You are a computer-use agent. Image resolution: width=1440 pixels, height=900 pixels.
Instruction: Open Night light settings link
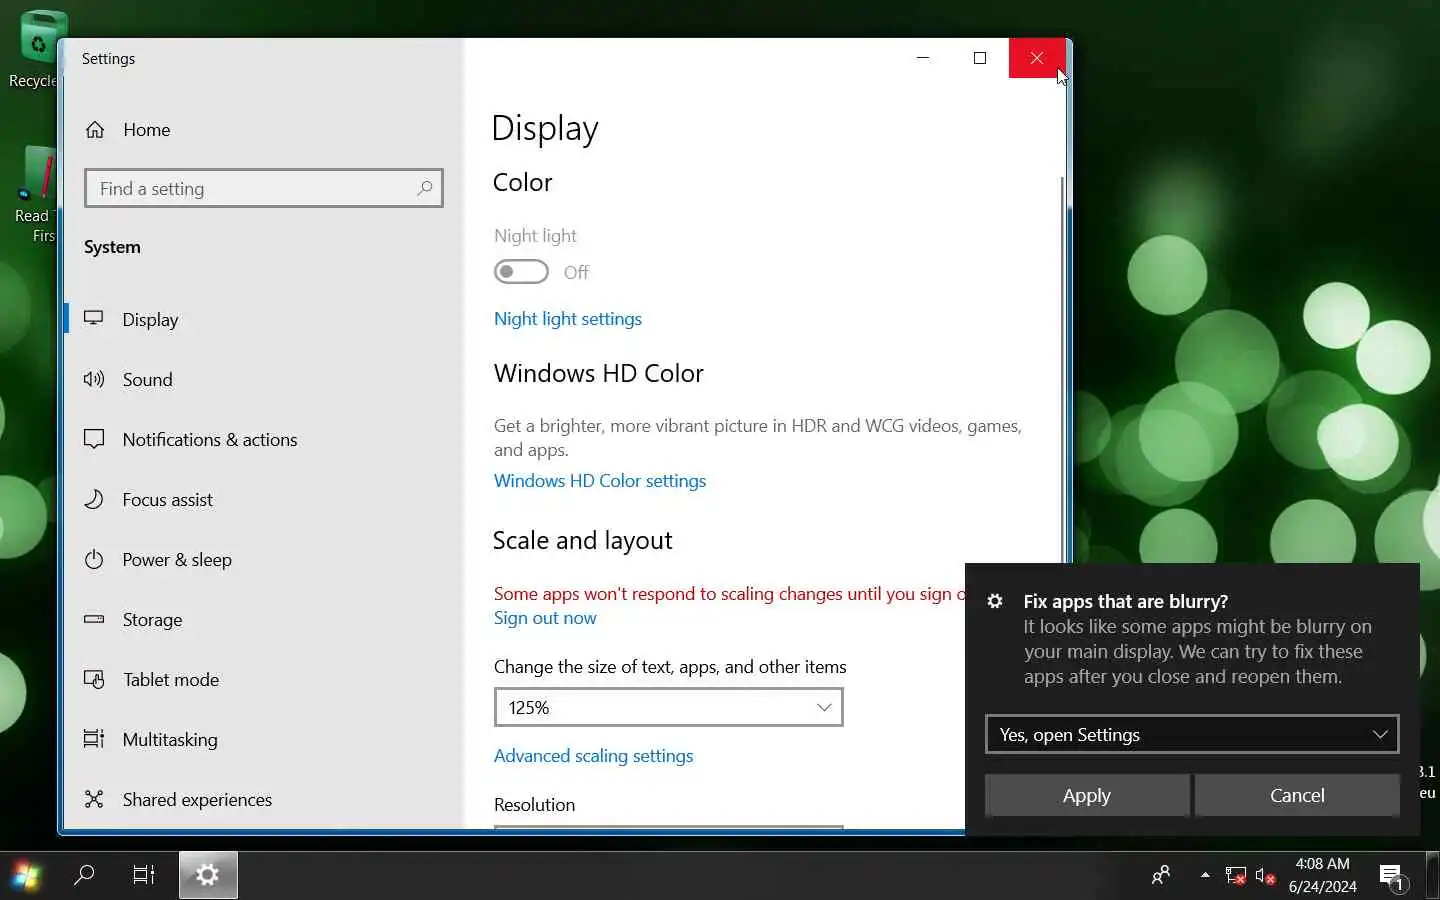568,319
